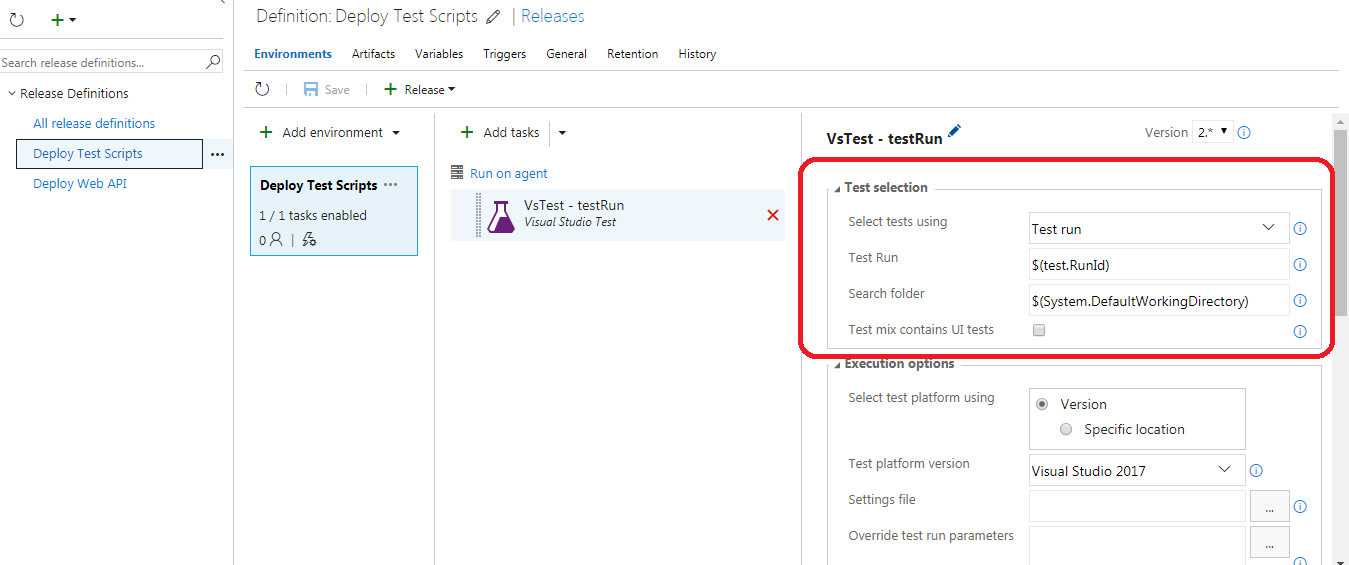Screen dimensions: 1349x565
Task: Click into the Search folder input field
Action: [1159, 300]
